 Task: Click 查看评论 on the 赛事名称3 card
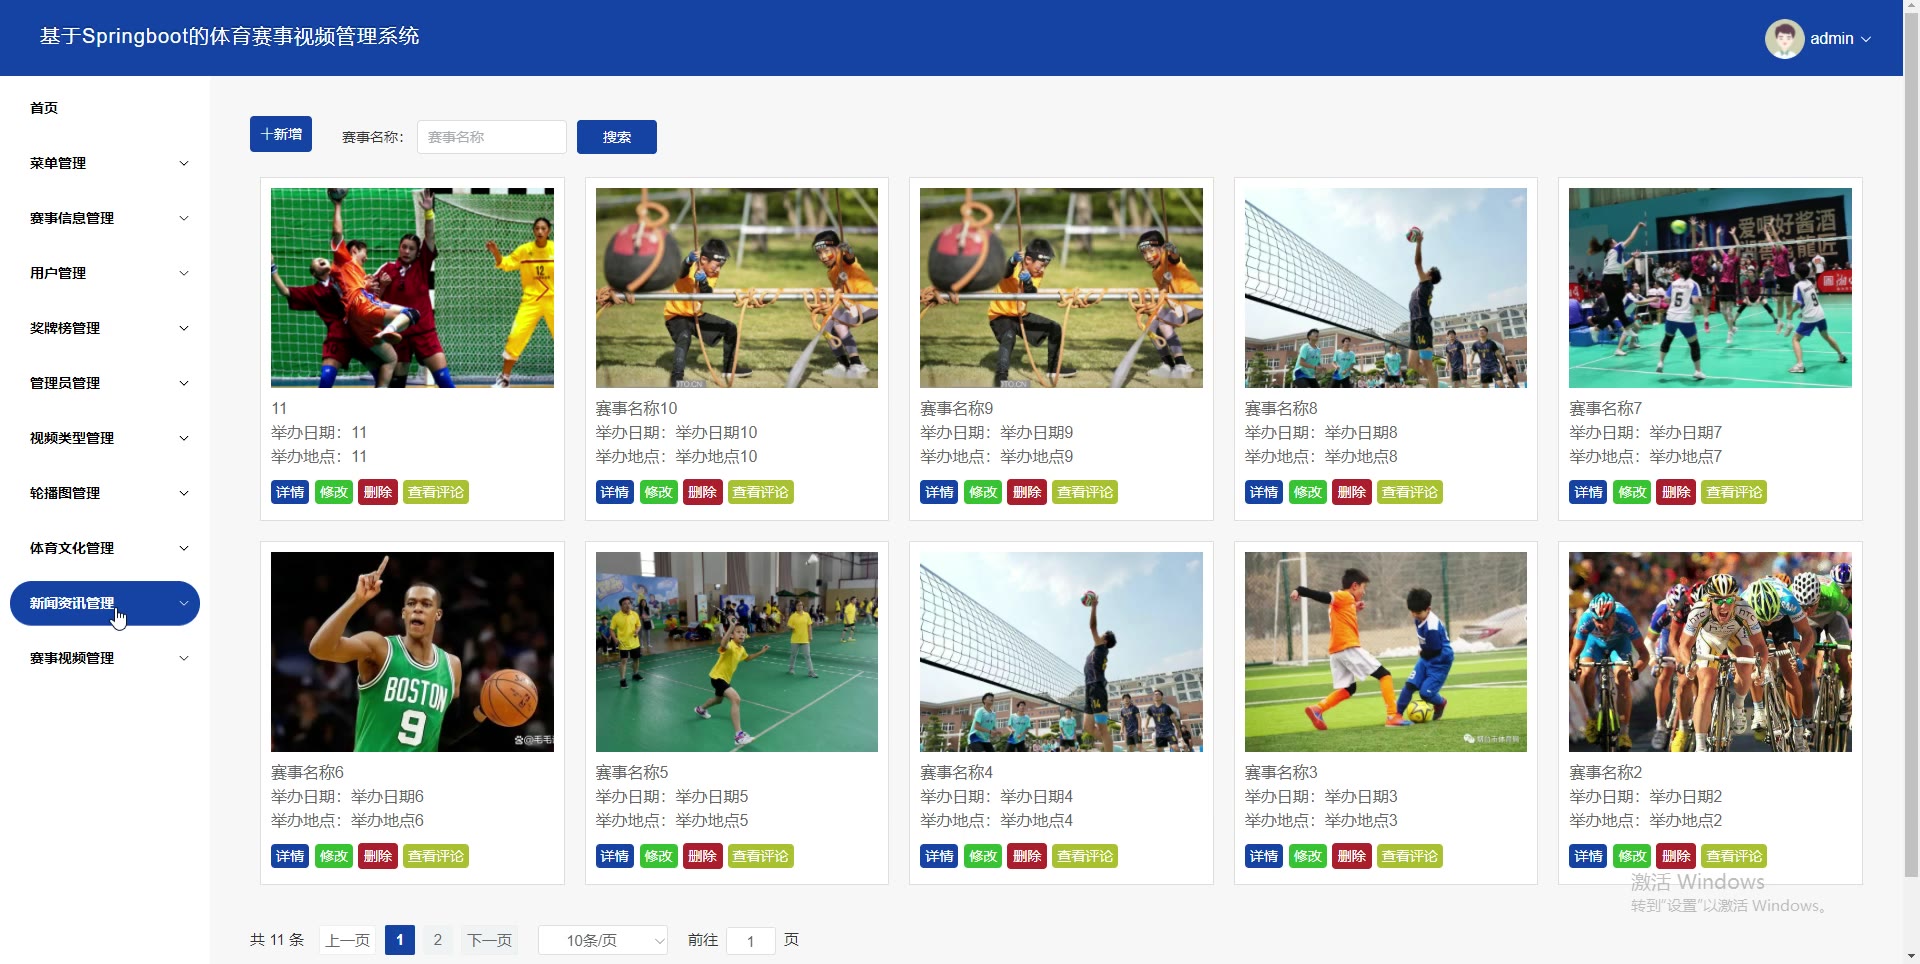pyautogui.click(x=1410, y=856)
